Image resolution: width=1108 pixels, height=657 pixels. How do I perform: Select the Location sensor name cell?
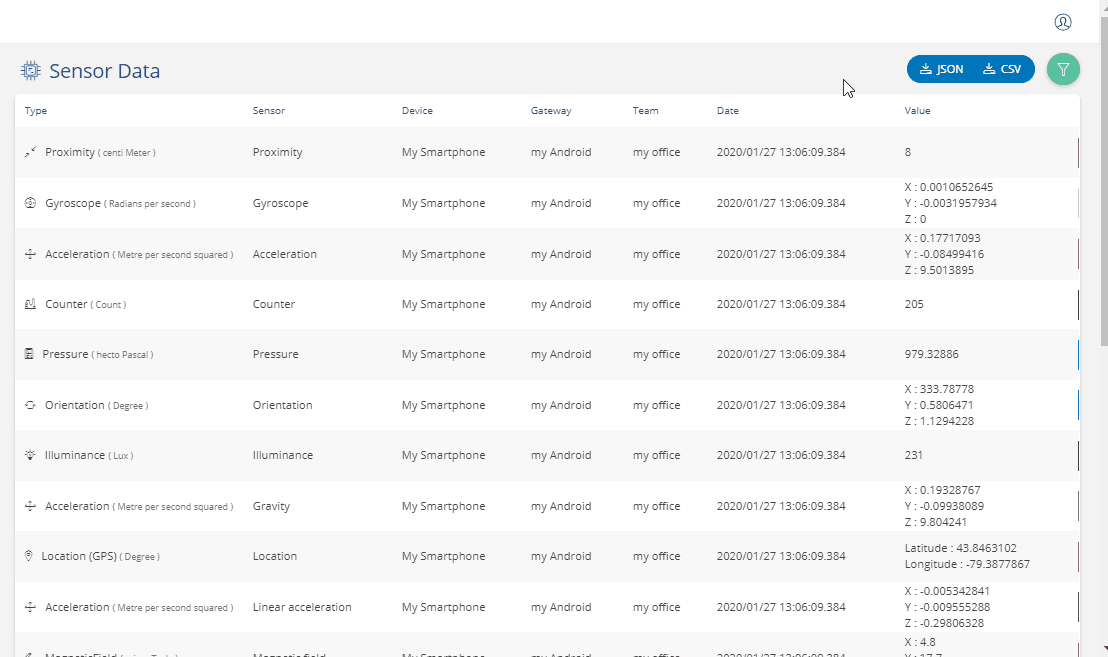pyautogui.click(x=275, y=556)
